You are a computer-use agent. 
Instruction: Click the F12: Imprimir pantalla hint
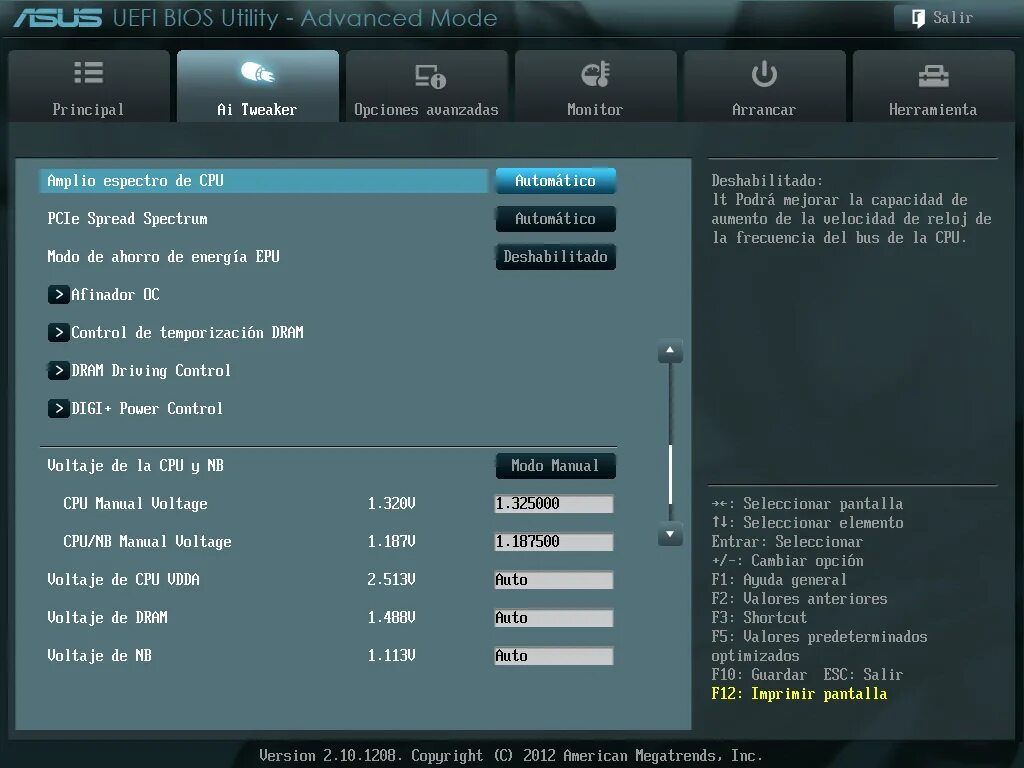coord(799,694)
